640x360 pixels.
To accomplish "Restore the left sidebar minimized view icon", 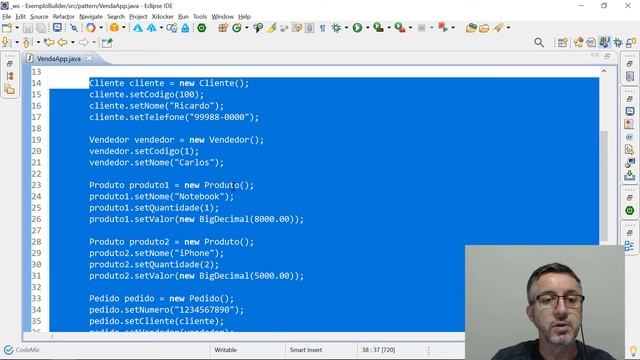I will click(x=10, y=64).
